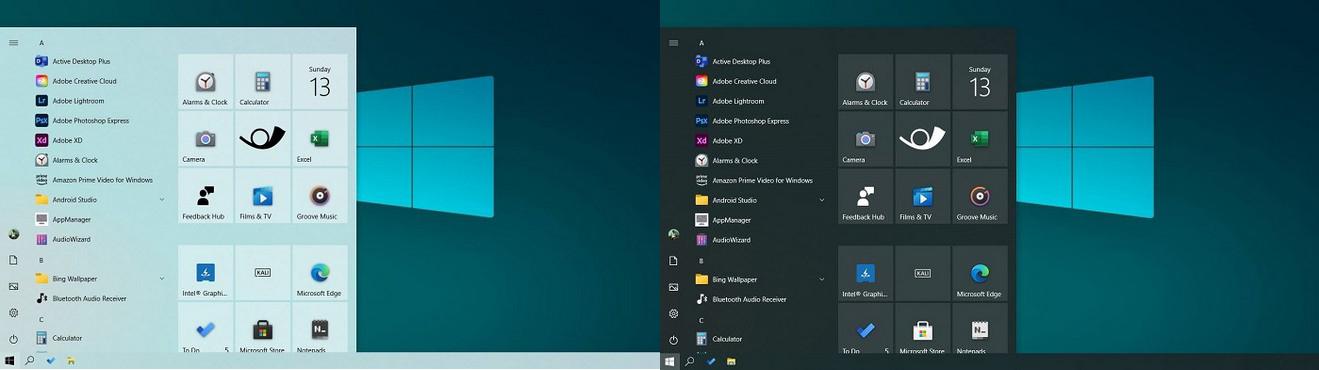
Task: Open To Do checkmark on light taskbar
Action: pos(51,360)
